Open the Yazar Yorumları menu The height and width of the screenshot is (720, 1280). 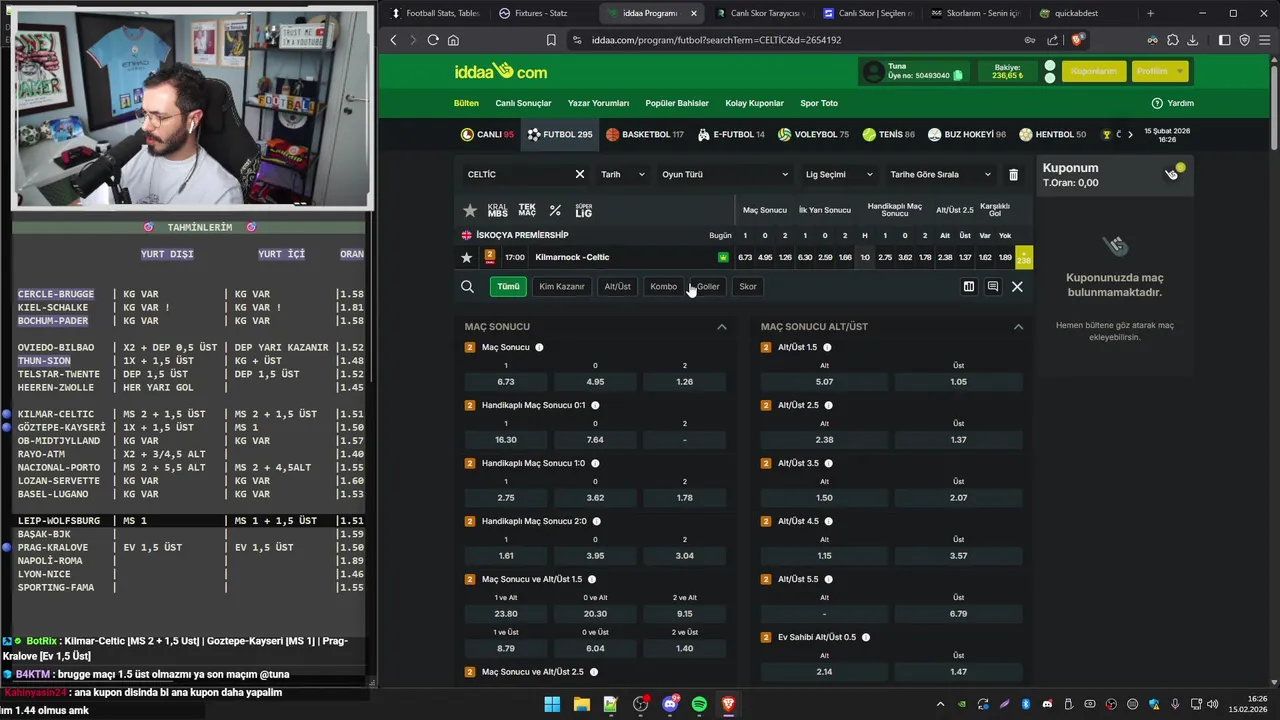598,103
